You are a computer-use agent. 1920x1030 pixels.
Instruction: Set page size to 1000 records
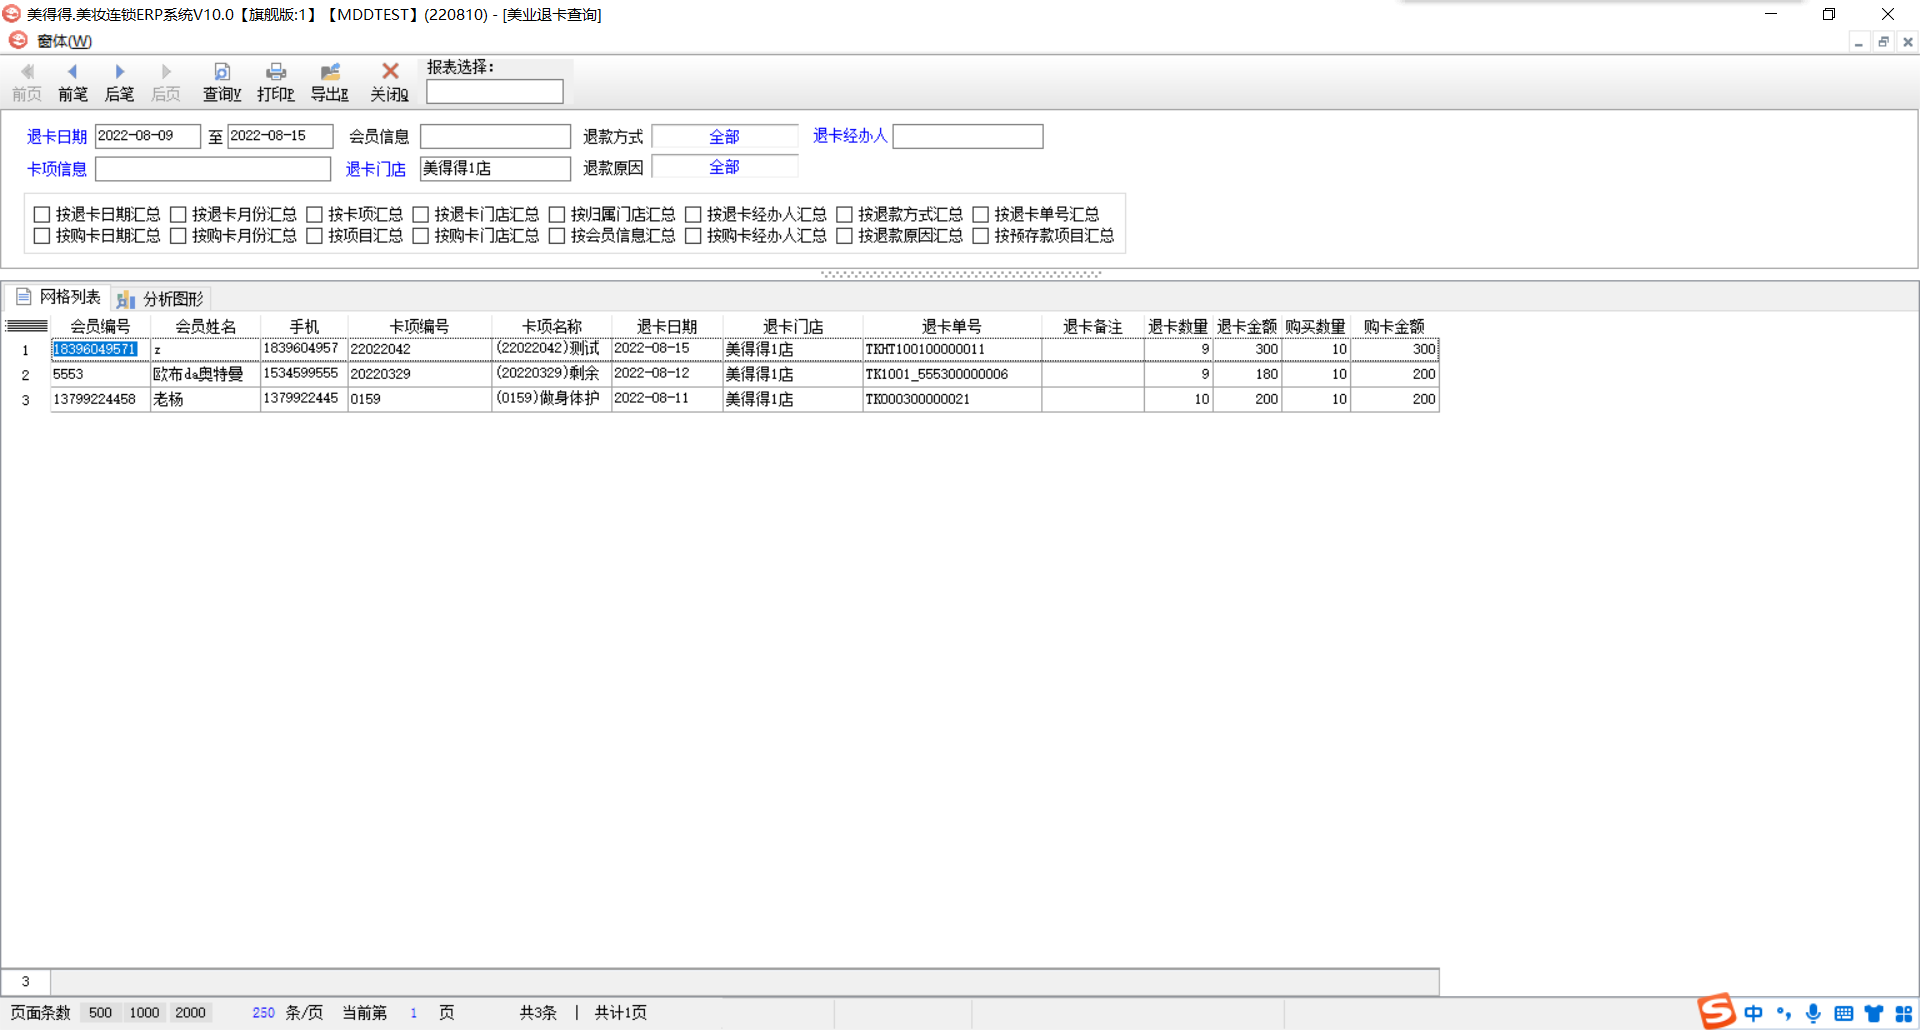(x=144, y=1013)
